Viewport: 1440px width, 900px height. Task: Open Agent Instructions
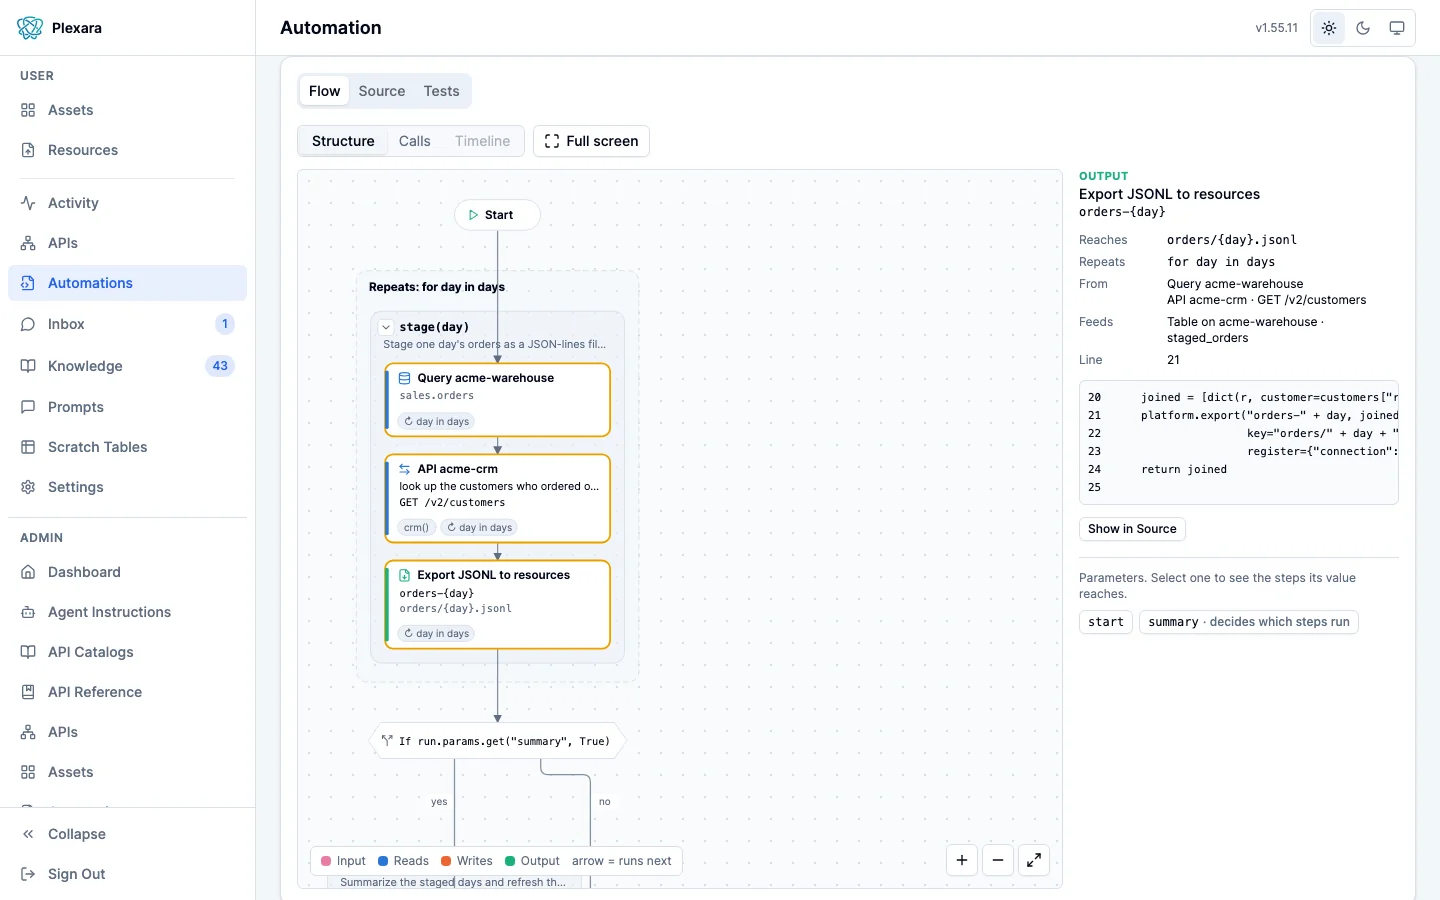click(127, 612)
